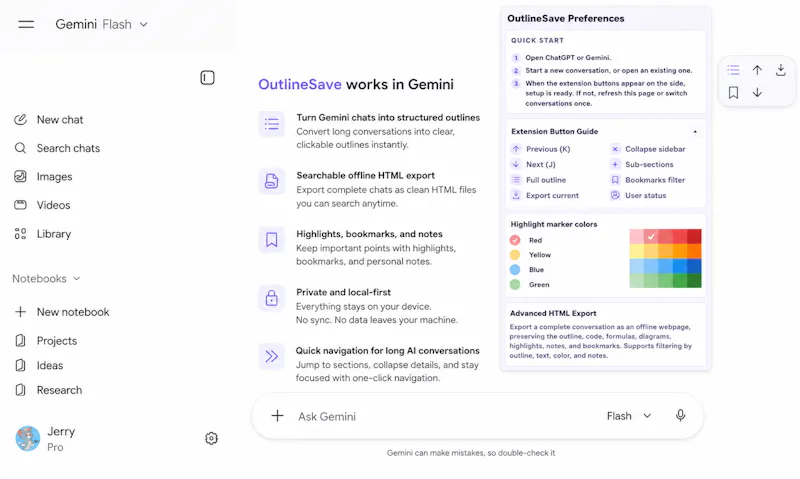
Task: Collapse the Extension Button Guide section
Action: [695, 132]
